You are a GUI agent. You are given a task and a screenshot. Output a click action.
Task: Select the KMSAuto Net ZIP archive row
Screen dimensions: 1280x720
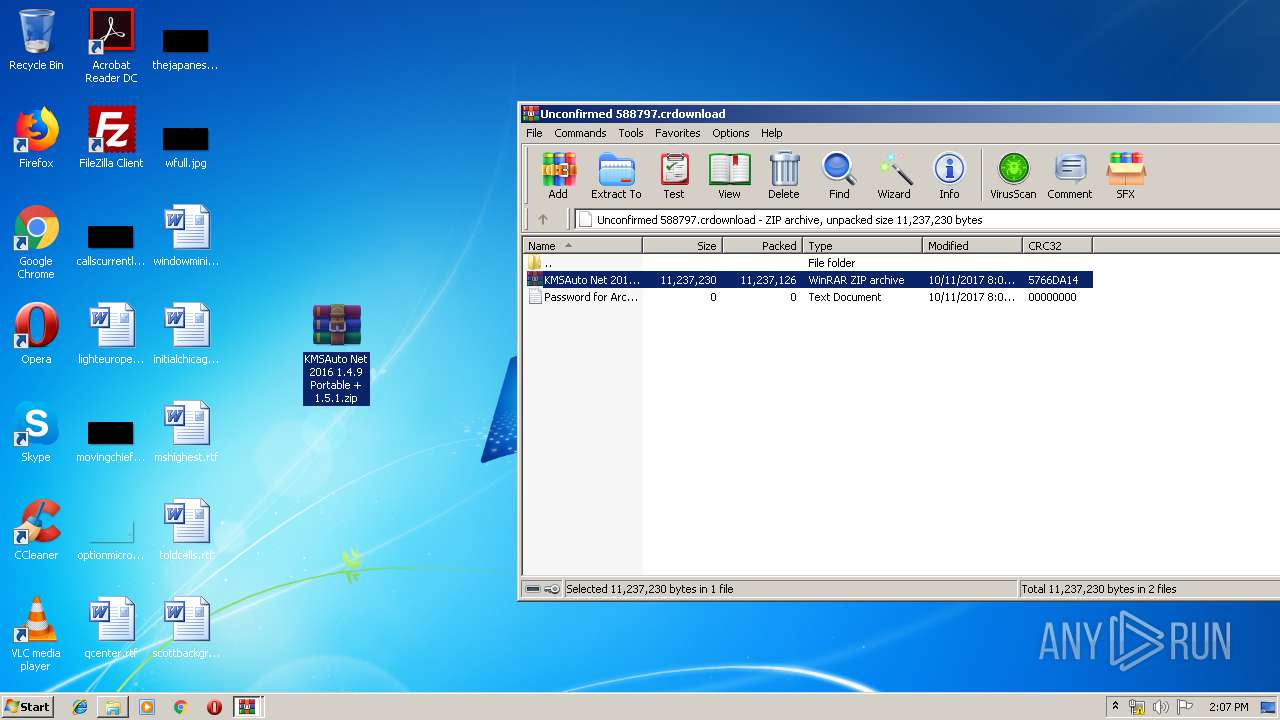(808, 280)
